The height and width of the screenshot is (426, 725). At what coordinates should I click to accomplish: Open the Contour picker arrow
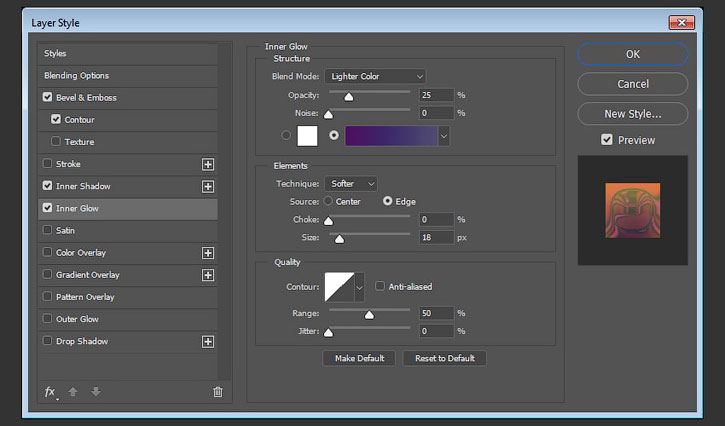(359, 287)
